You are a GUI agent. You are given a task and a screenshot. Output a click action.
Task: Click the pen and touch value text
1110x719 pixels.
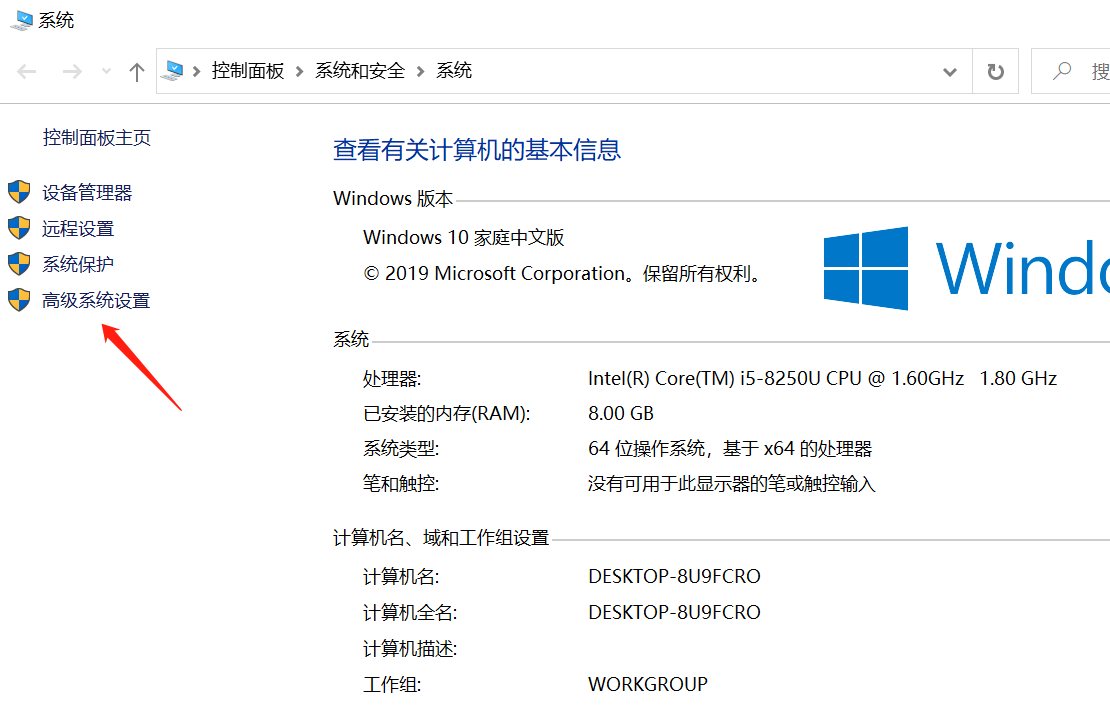pyautogui.click(x=731, y=484)
